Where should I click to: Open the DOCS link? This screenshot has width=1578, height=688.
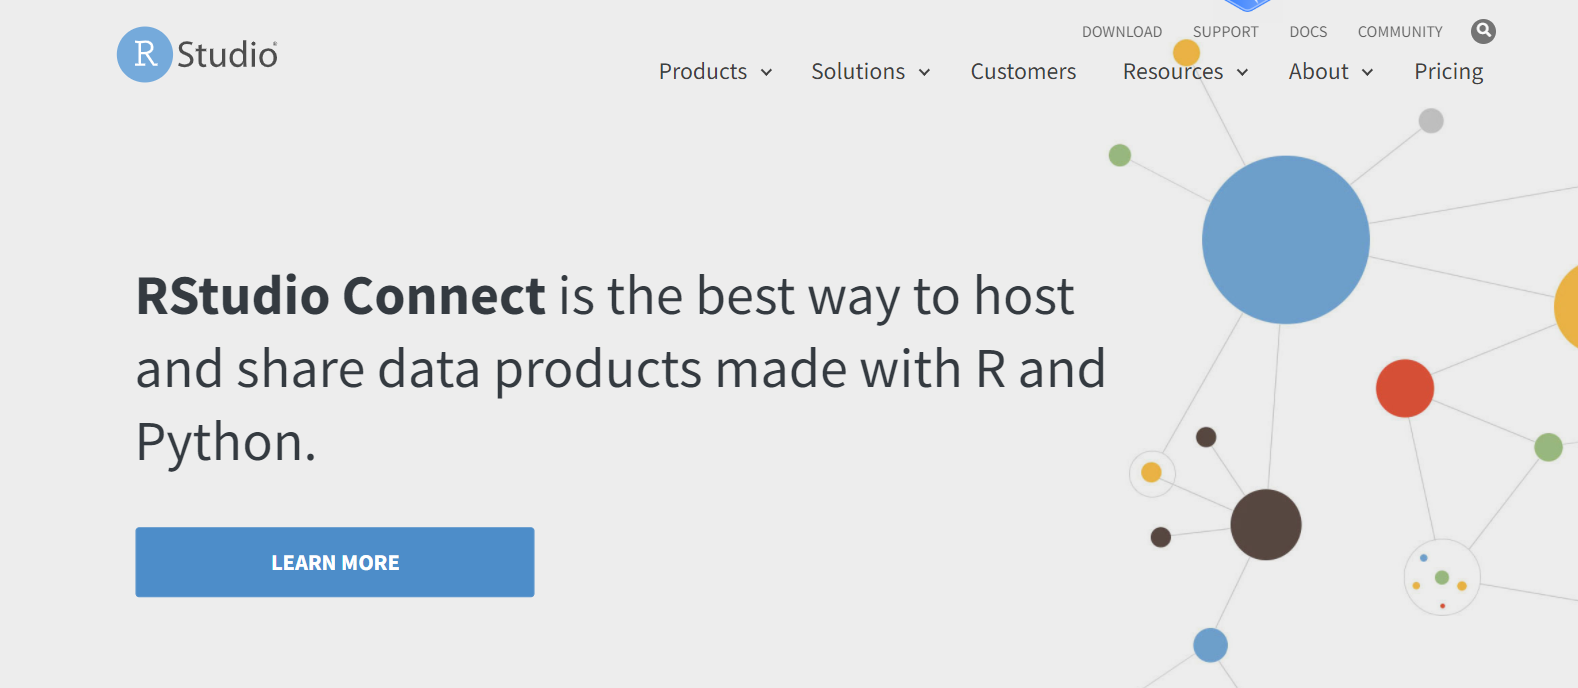tap(1308, 32)
